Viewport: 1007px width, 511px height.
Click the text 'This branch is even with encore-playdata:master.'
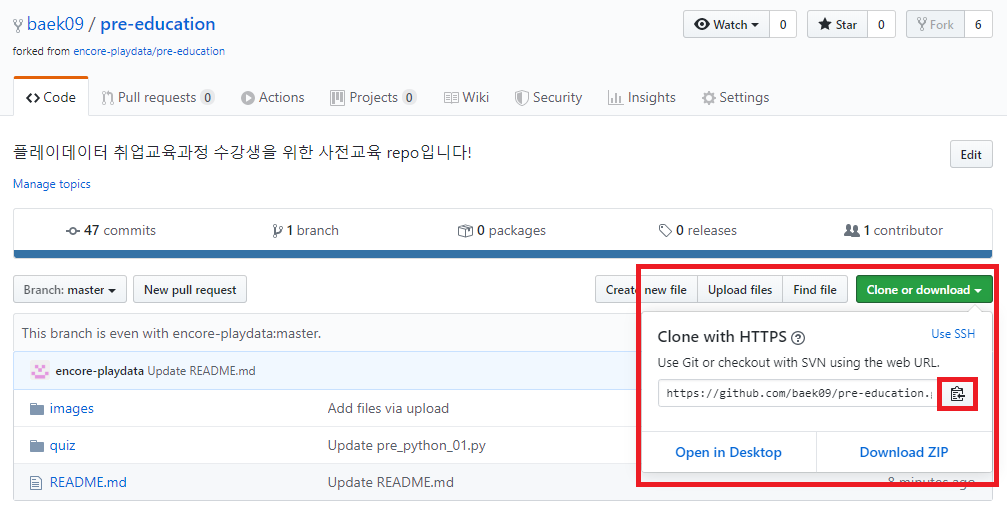(171, 334)
